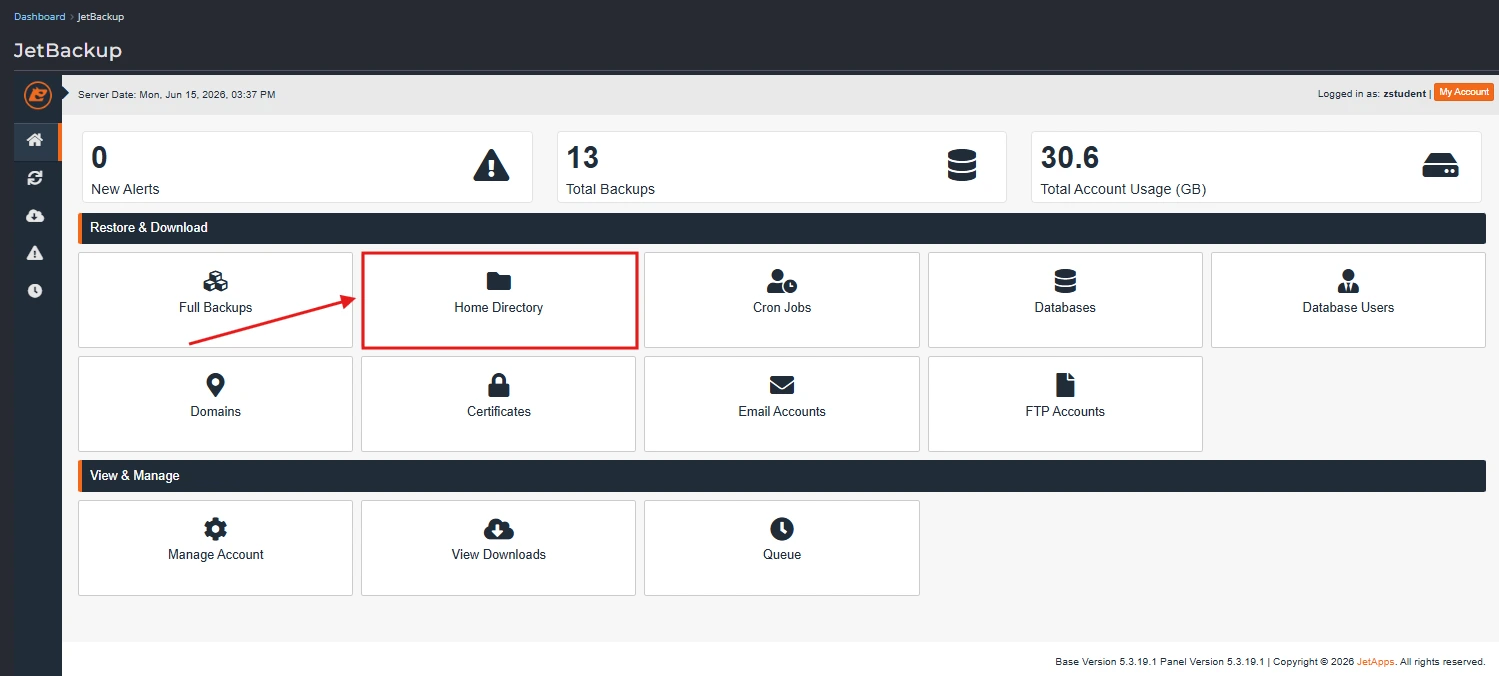Open the Manage Account tile label
1499x676 pixels.
coord(216,555)
